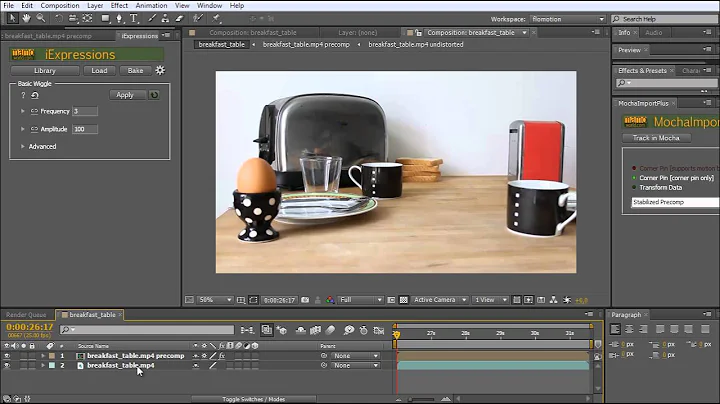Expand the Amplitude parameter

(22, 129)
